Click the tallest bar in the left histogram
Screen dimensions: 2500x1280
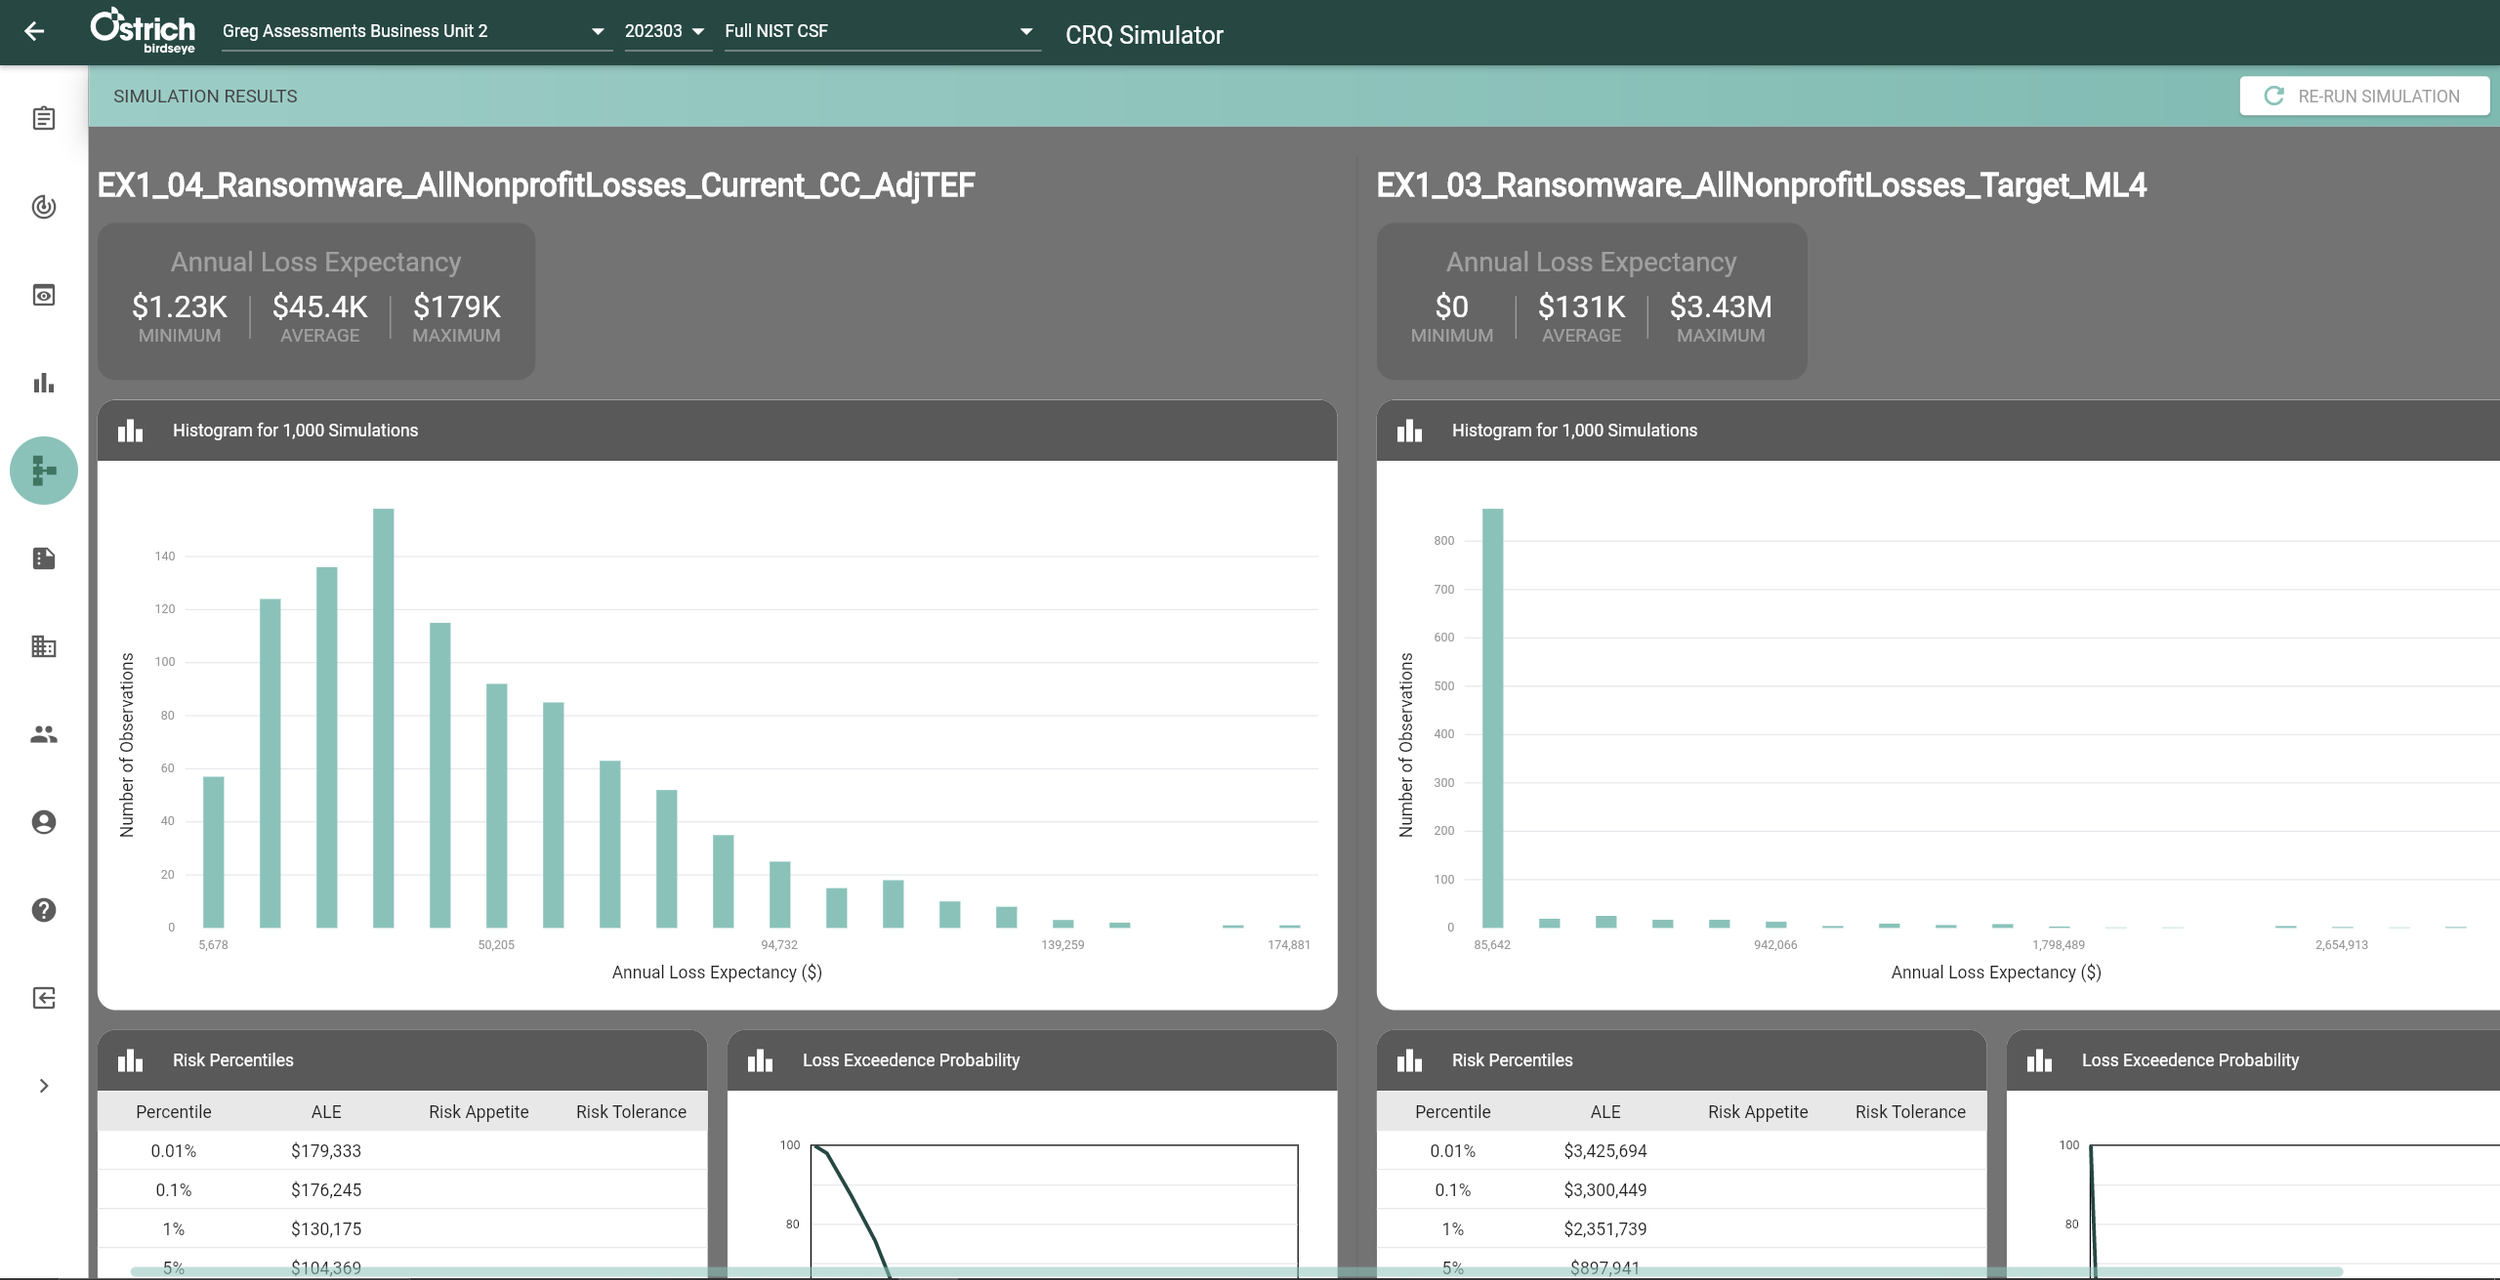383,717
